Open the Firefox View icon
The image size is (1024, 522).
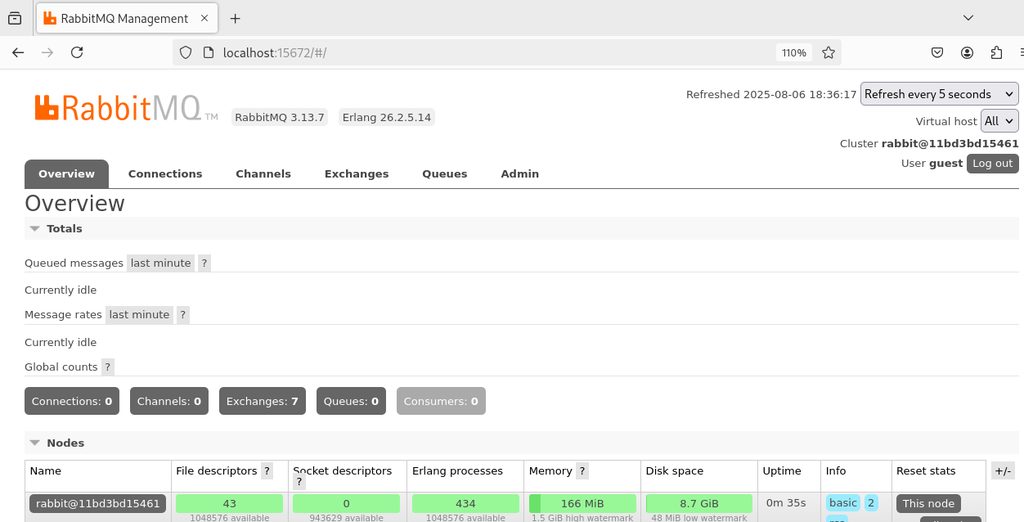point(14,19)
